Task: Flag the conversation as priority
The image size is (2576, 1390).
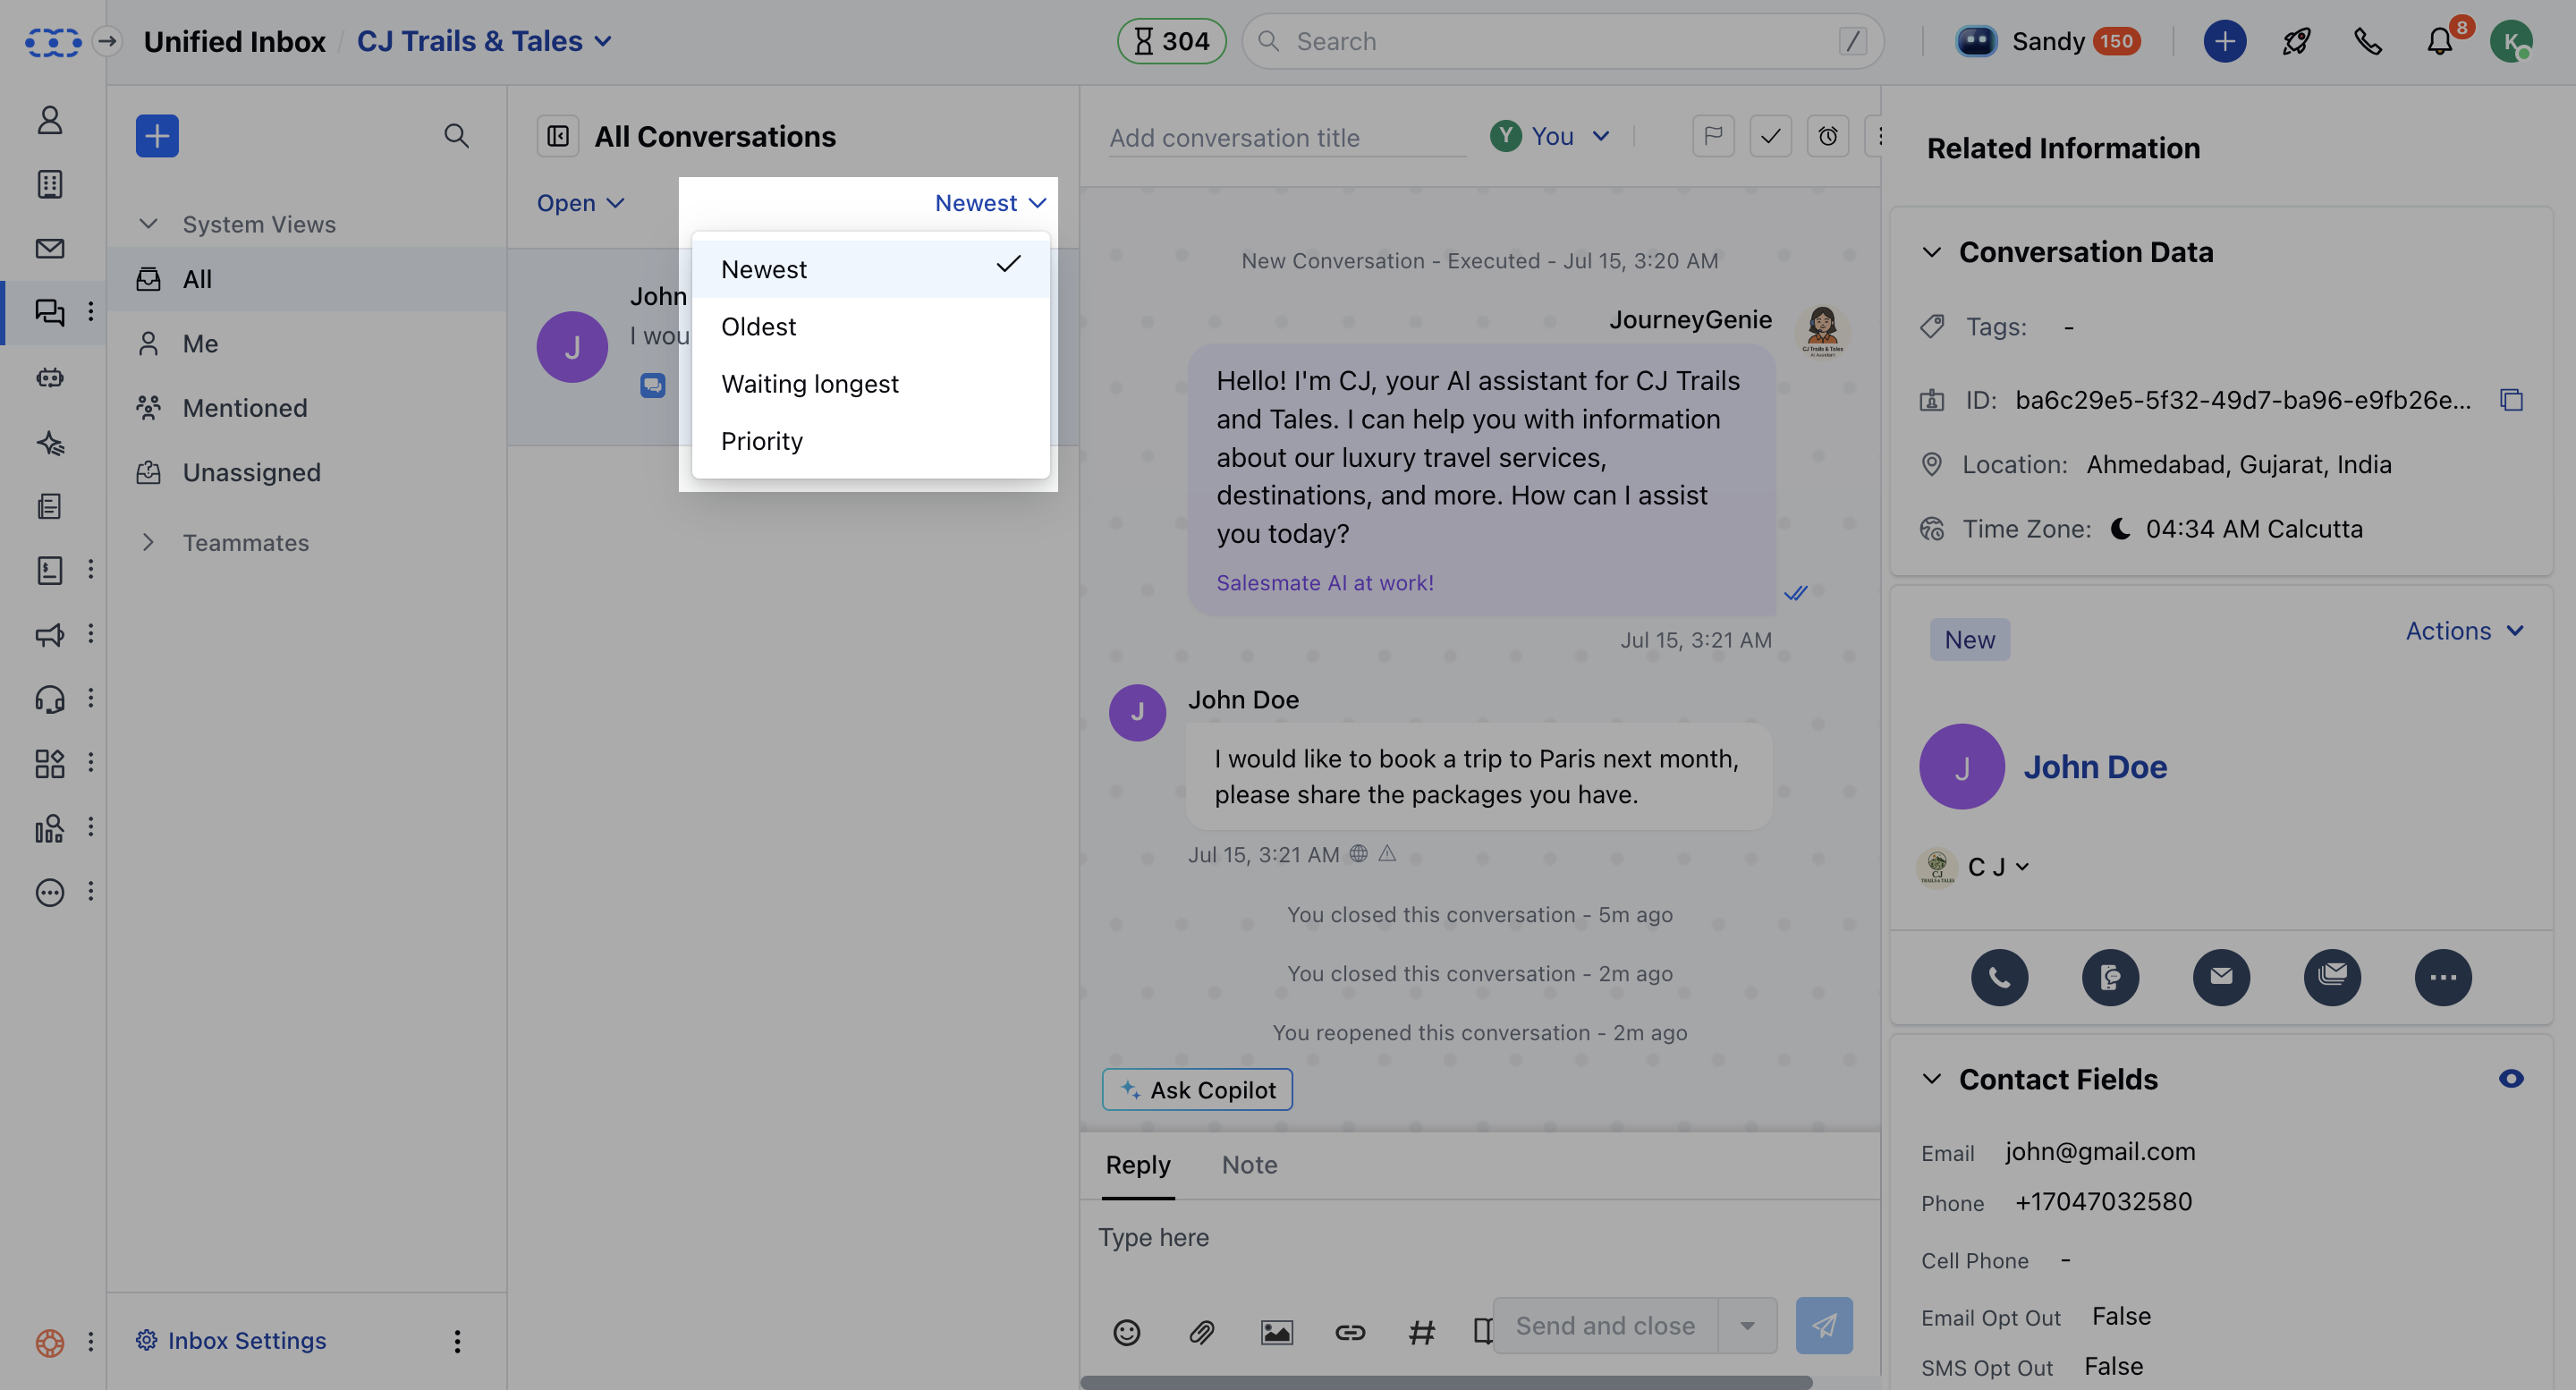Action: [1713, 136]
